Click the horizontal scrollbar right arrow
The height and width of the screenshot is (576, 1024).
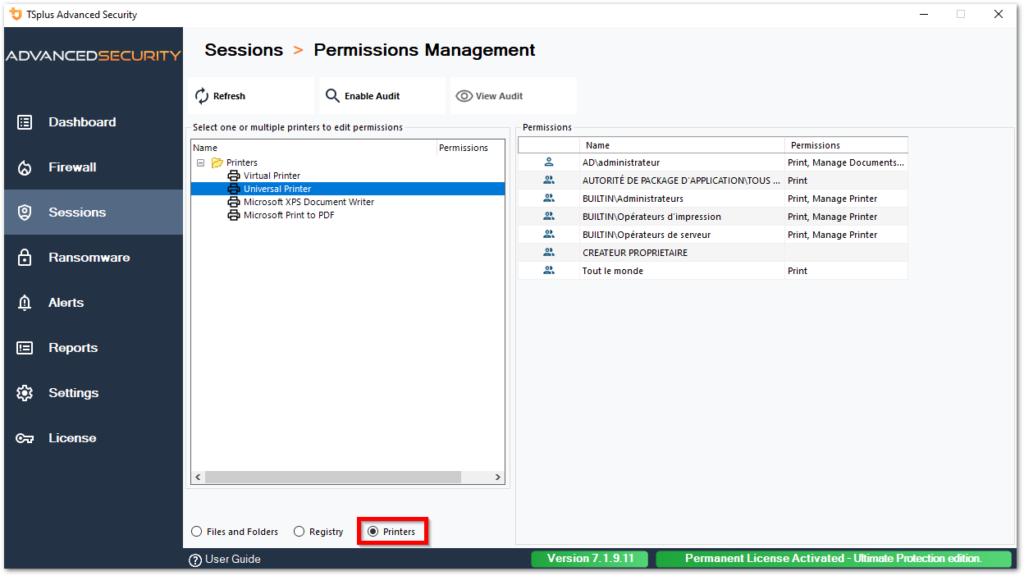tap(497, 478)
